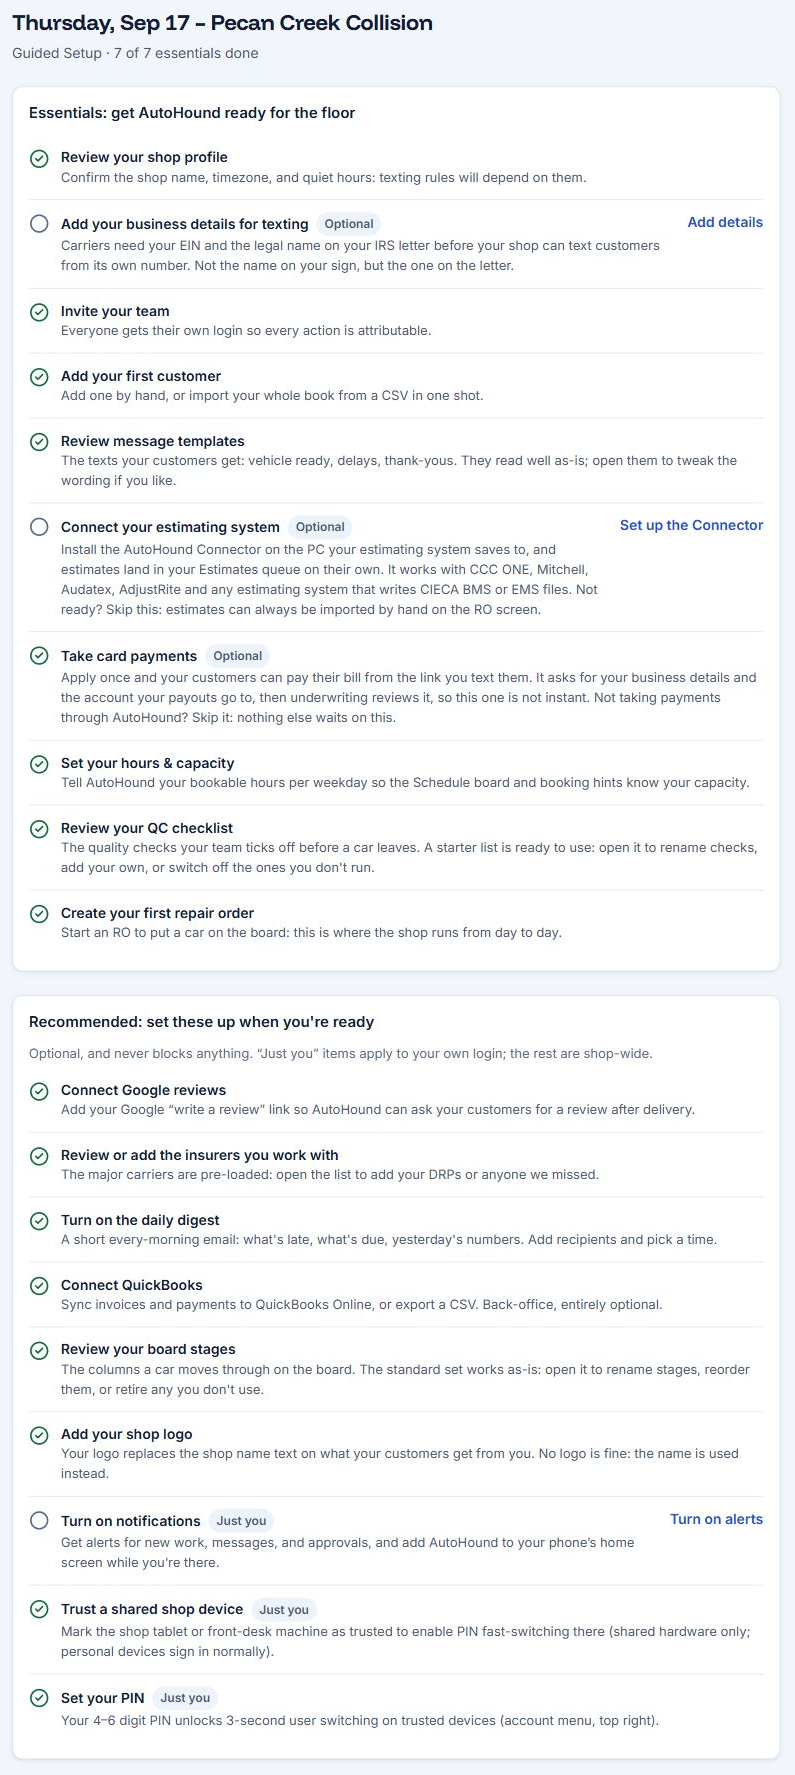Select Set your hours & capacity item
The height and width of the screenshot is (1775, 795).
click(396, 772)
